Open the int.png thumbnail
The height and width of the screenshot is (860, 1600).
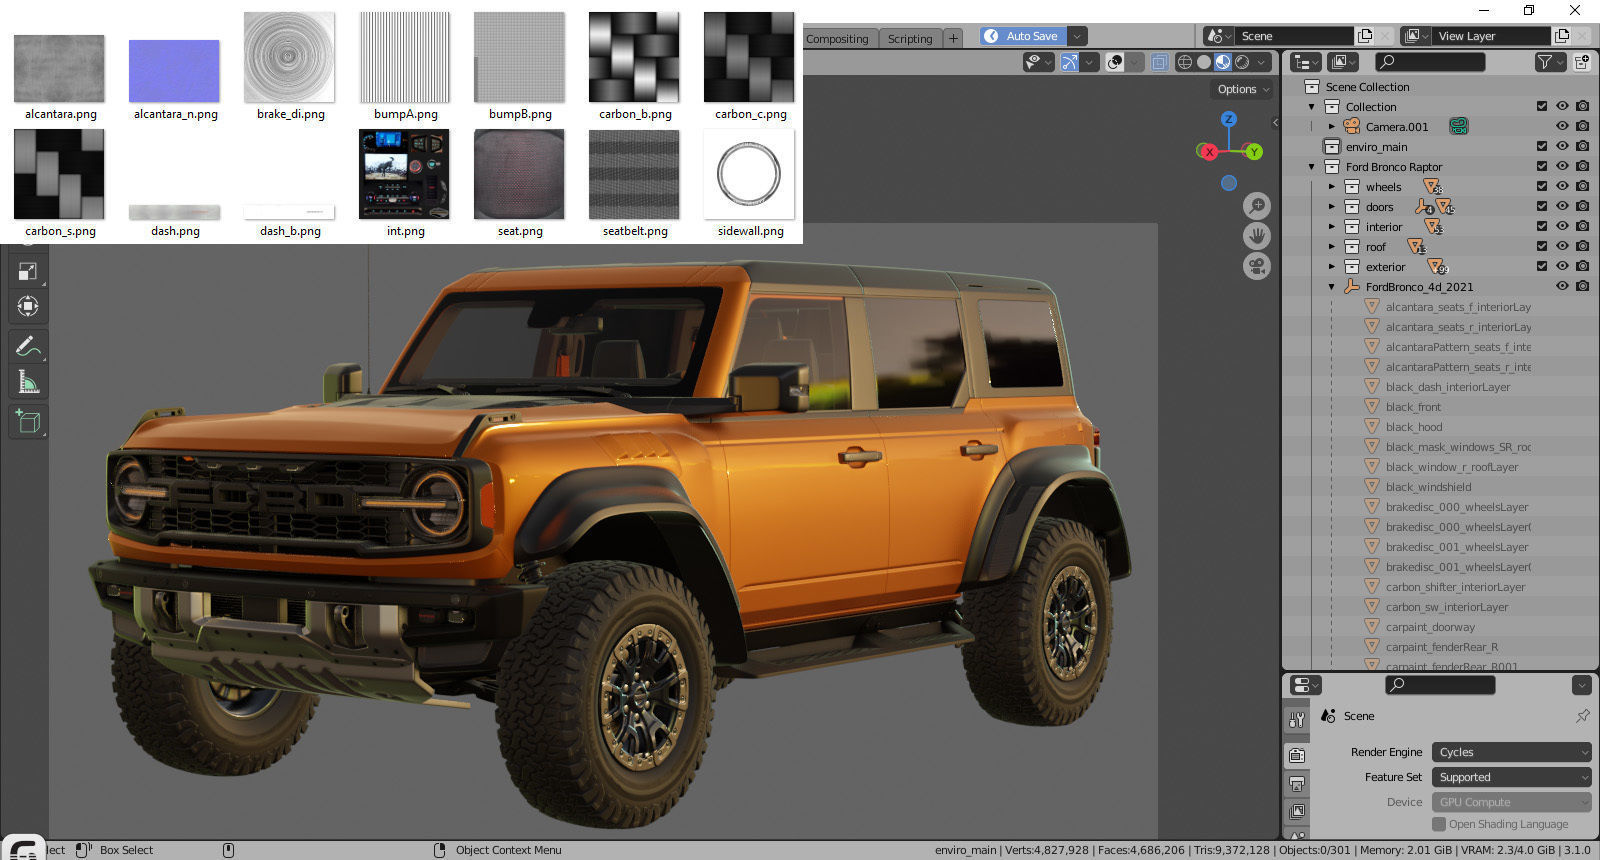404,174
